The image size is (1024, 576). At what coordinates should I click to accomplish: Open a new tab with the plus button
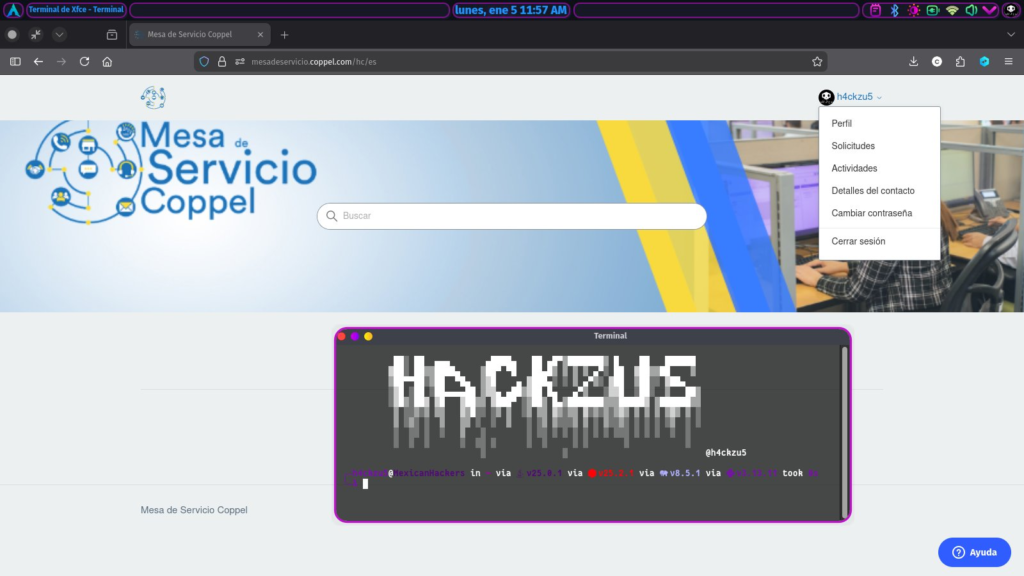pyautogui.click(x=284, y=33)
